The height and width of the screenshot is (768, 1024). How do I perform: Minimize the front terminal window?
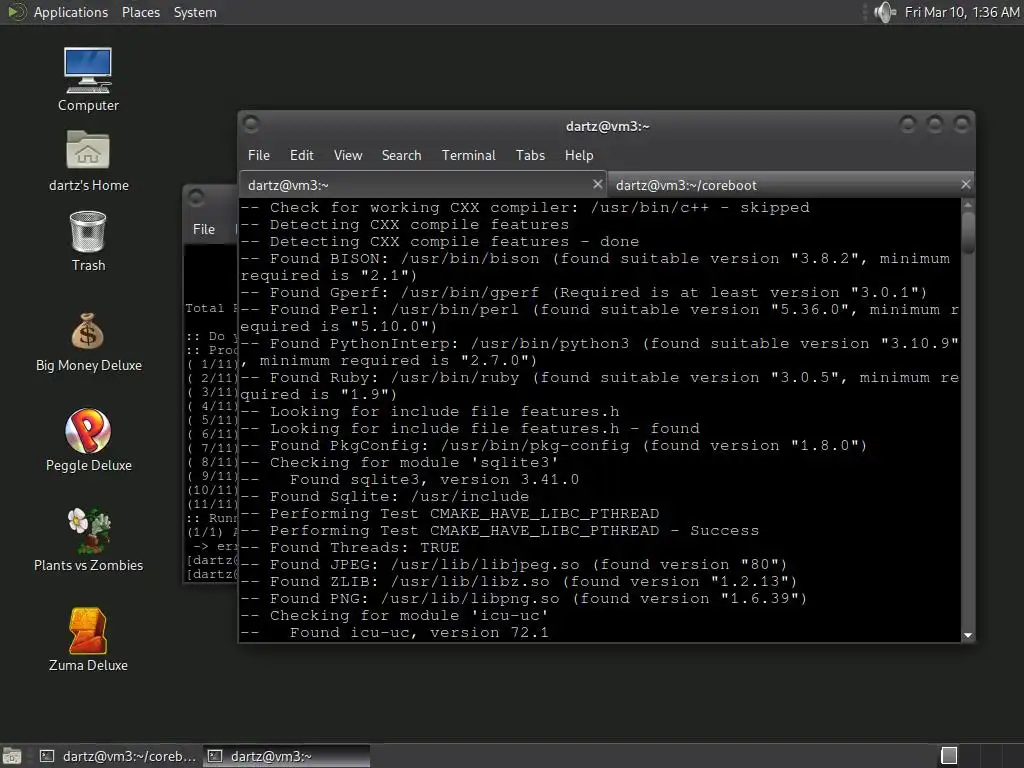coord(907,124)
